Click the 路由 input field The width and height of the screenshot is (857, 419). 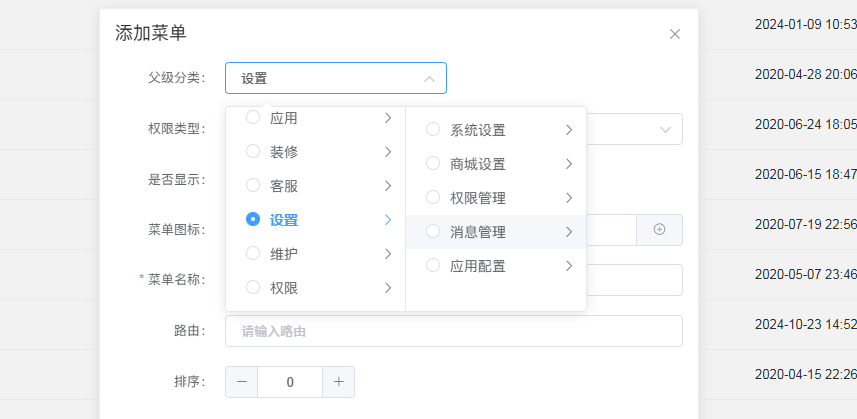click(x=454, y=331)
